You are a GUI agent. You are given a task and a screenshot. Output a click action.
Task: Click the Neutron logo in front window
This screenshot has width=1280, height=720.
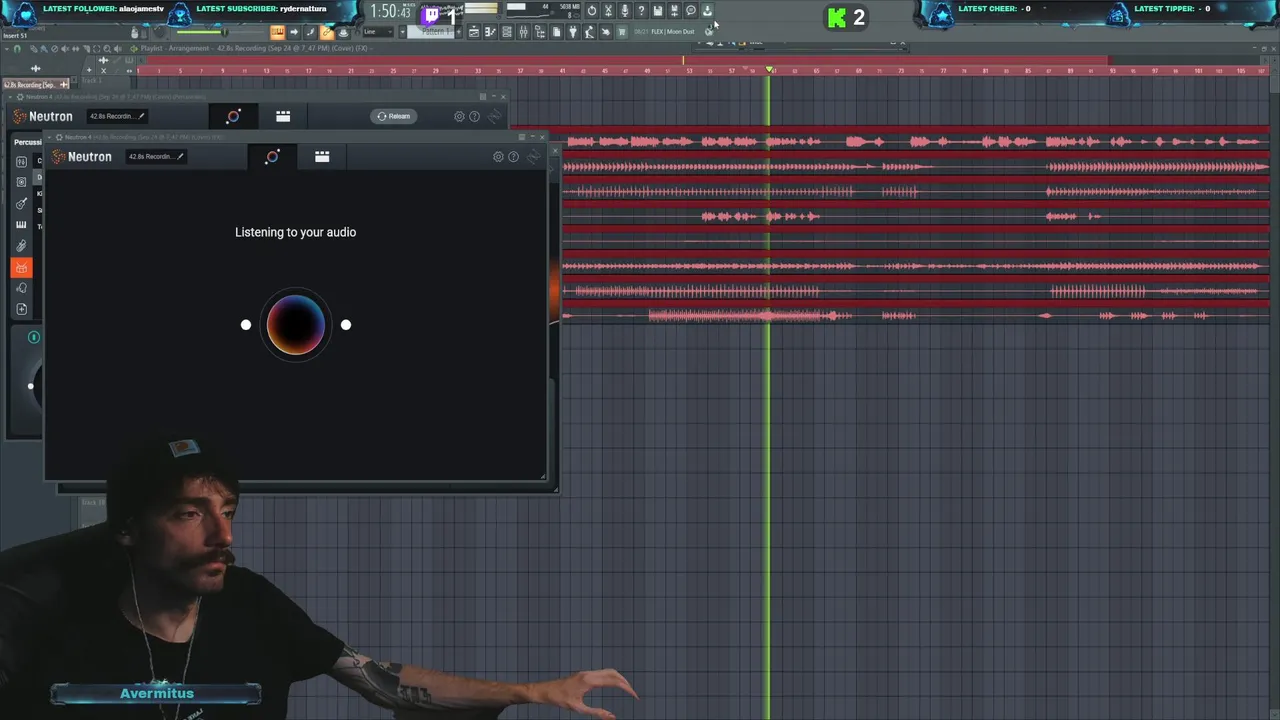[x=82, y=157]
